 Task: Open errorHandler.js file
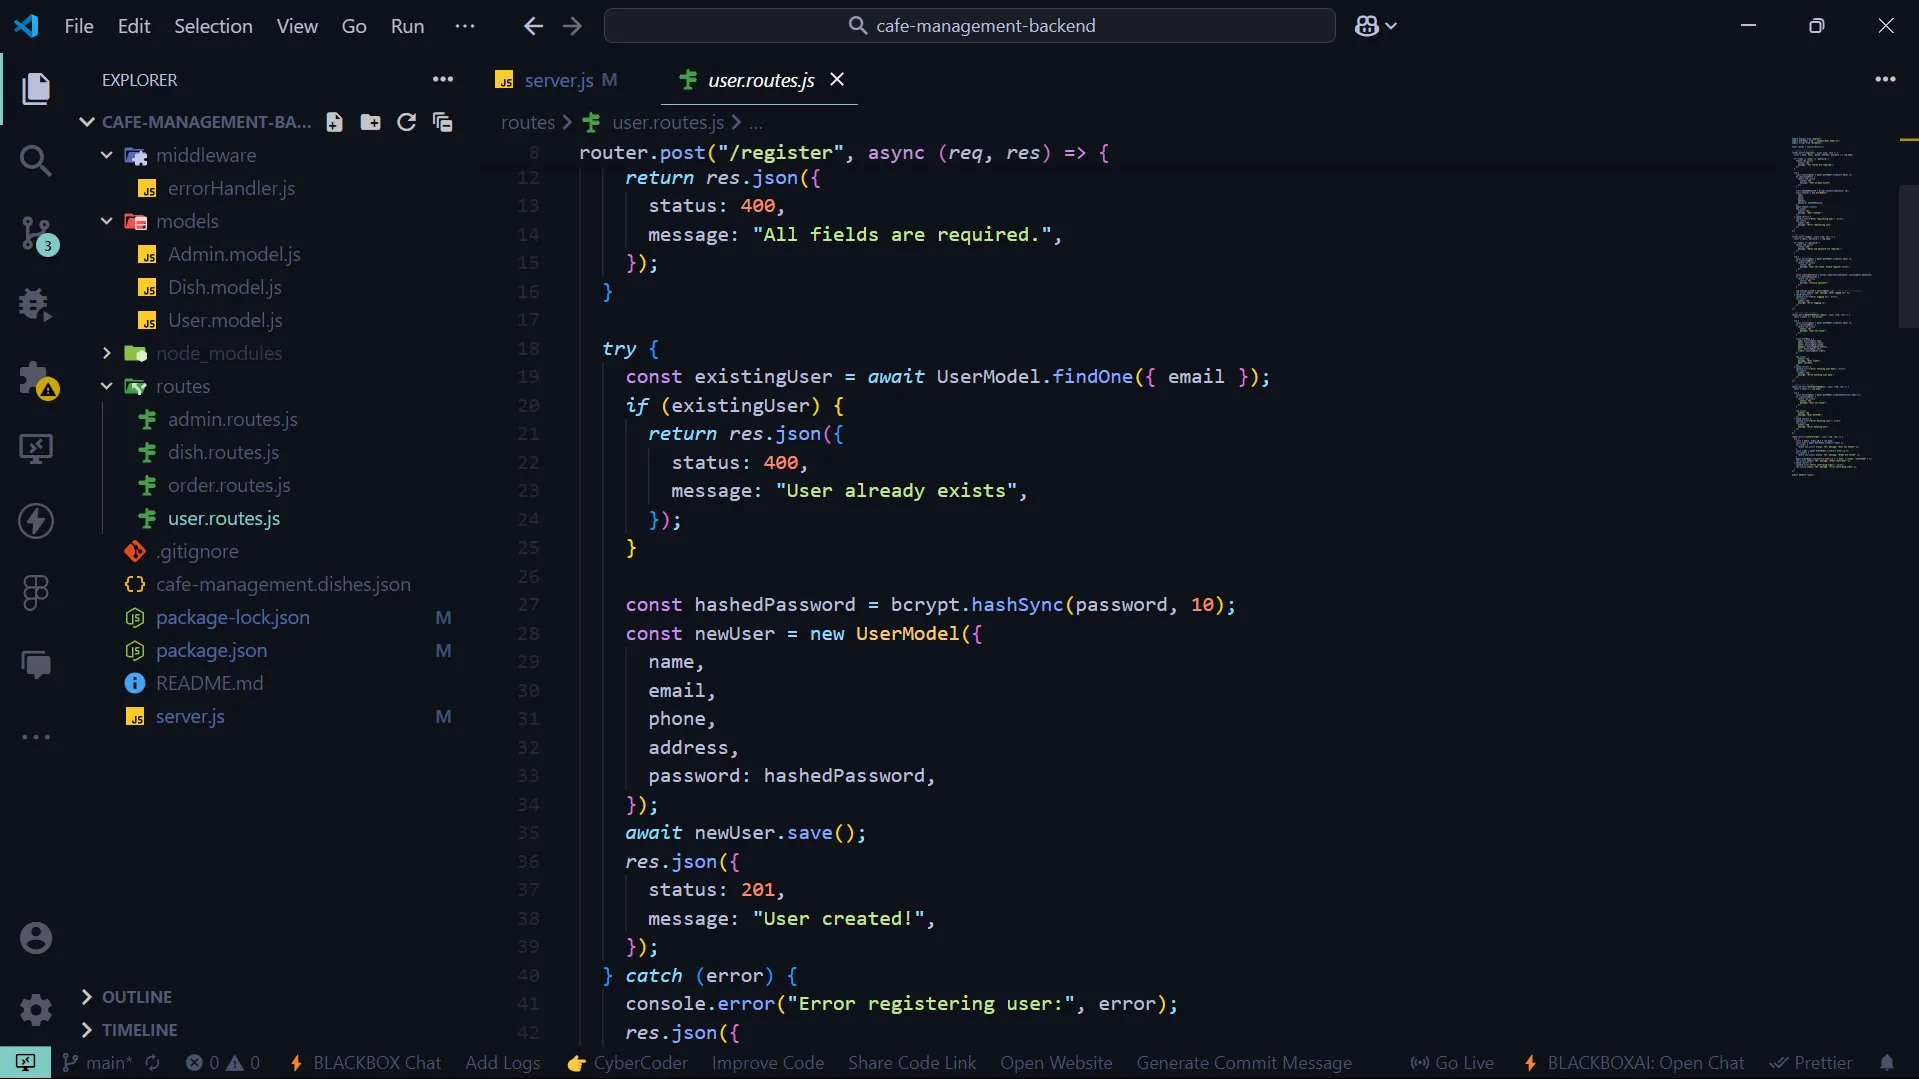tap(231, 188)
